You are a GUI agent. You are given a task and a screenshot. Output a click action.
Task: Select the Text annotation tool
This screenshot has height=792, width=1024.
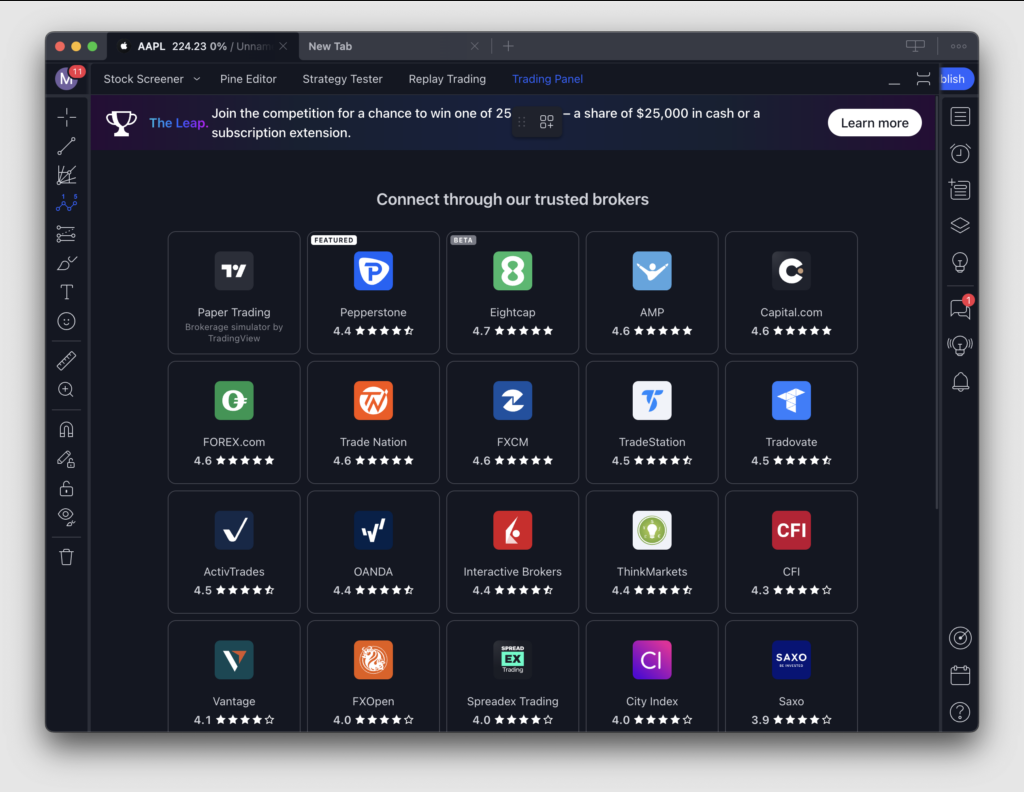pos(67,292)
